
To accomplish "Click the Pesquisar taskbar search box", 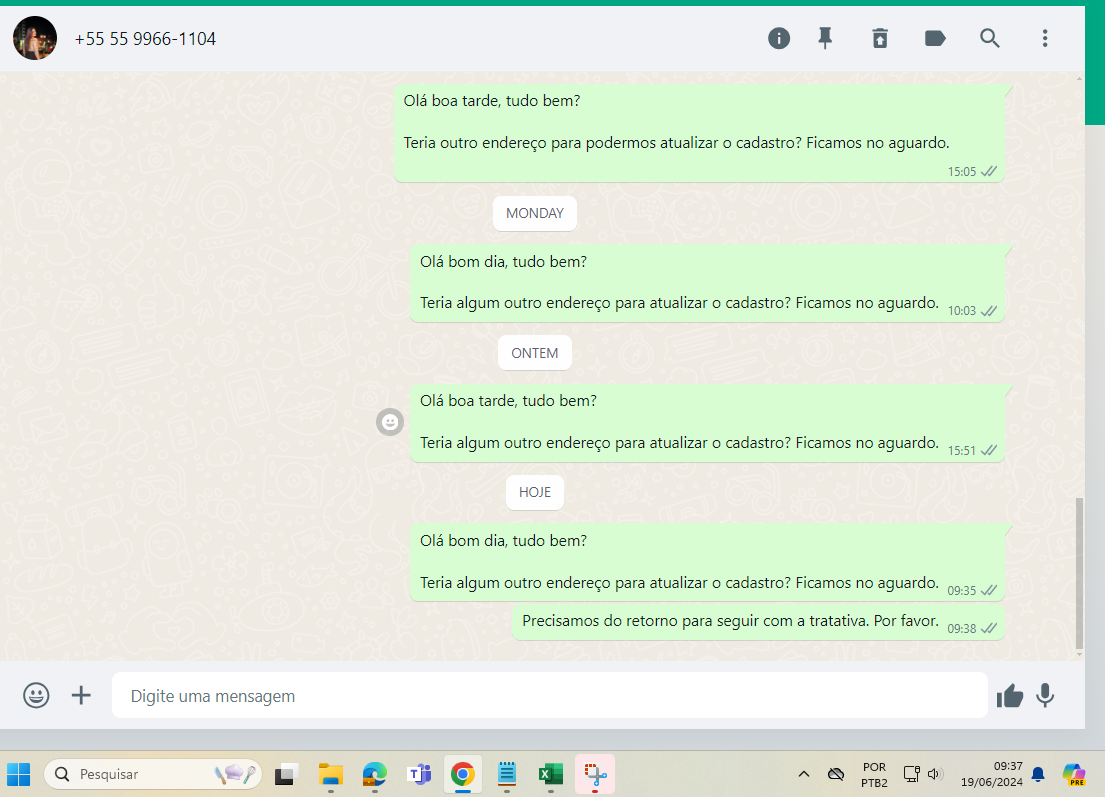I will (153, 774).
